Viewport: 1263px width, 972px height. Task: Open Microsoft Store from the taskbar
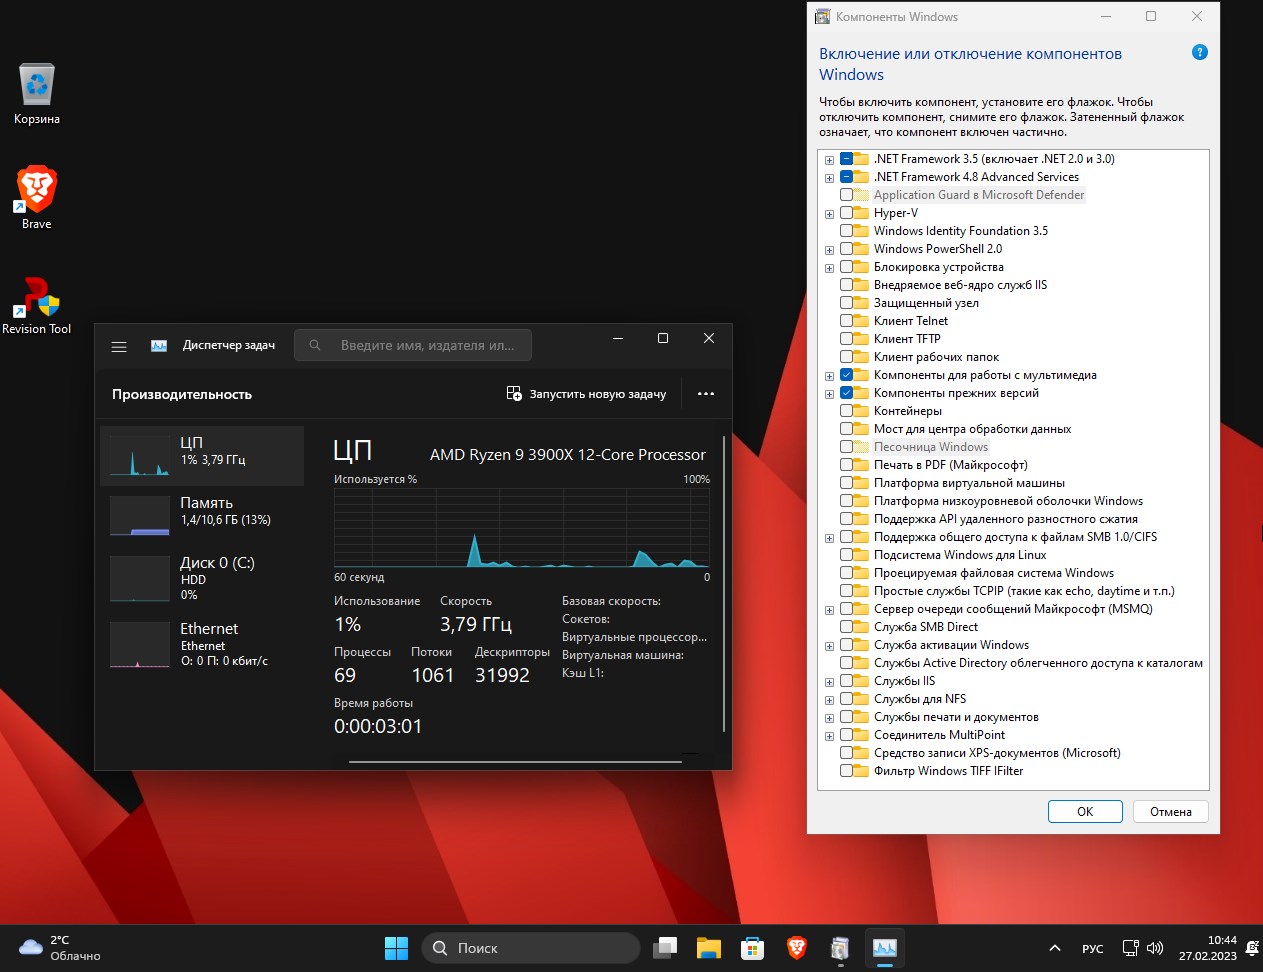coord(752,948)
